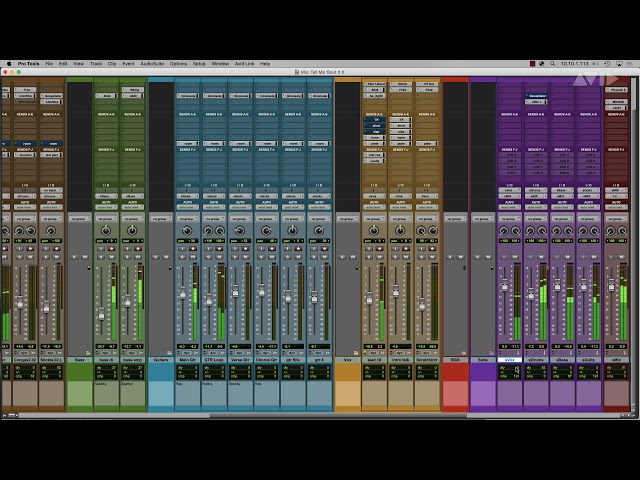Click input monitor button on GTR Loop track

[x=209, y=249]
